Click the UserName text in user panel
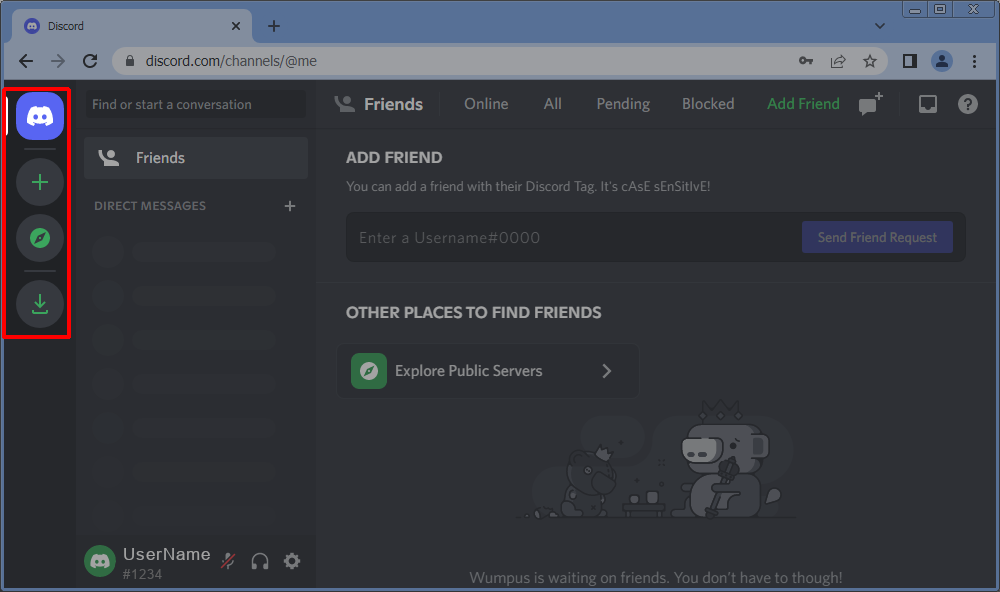The image size is (1000, 592). pos(166,554)
